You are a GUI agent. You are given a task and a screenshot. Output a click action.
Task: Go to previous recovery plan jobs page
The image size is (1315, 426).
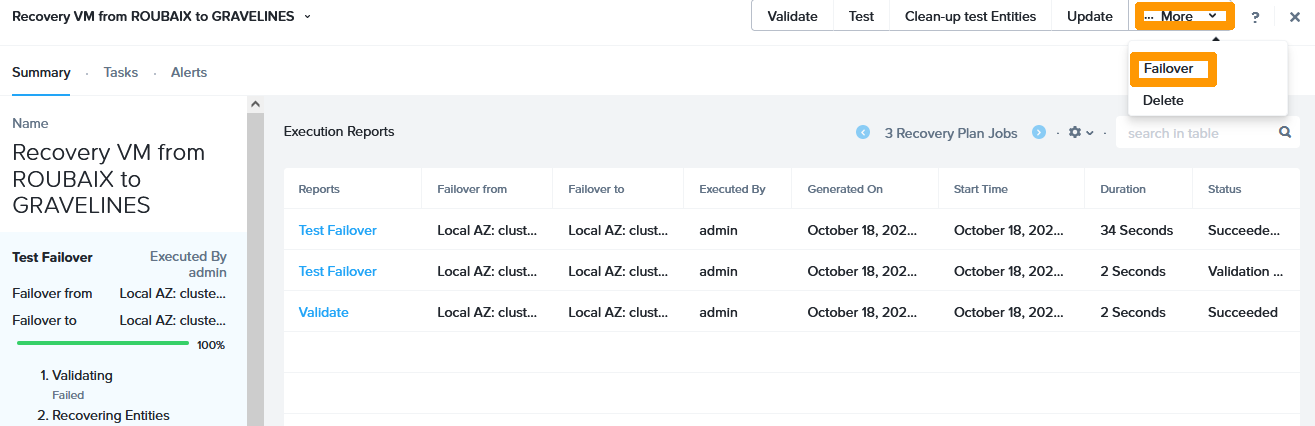tap(863, 132)
